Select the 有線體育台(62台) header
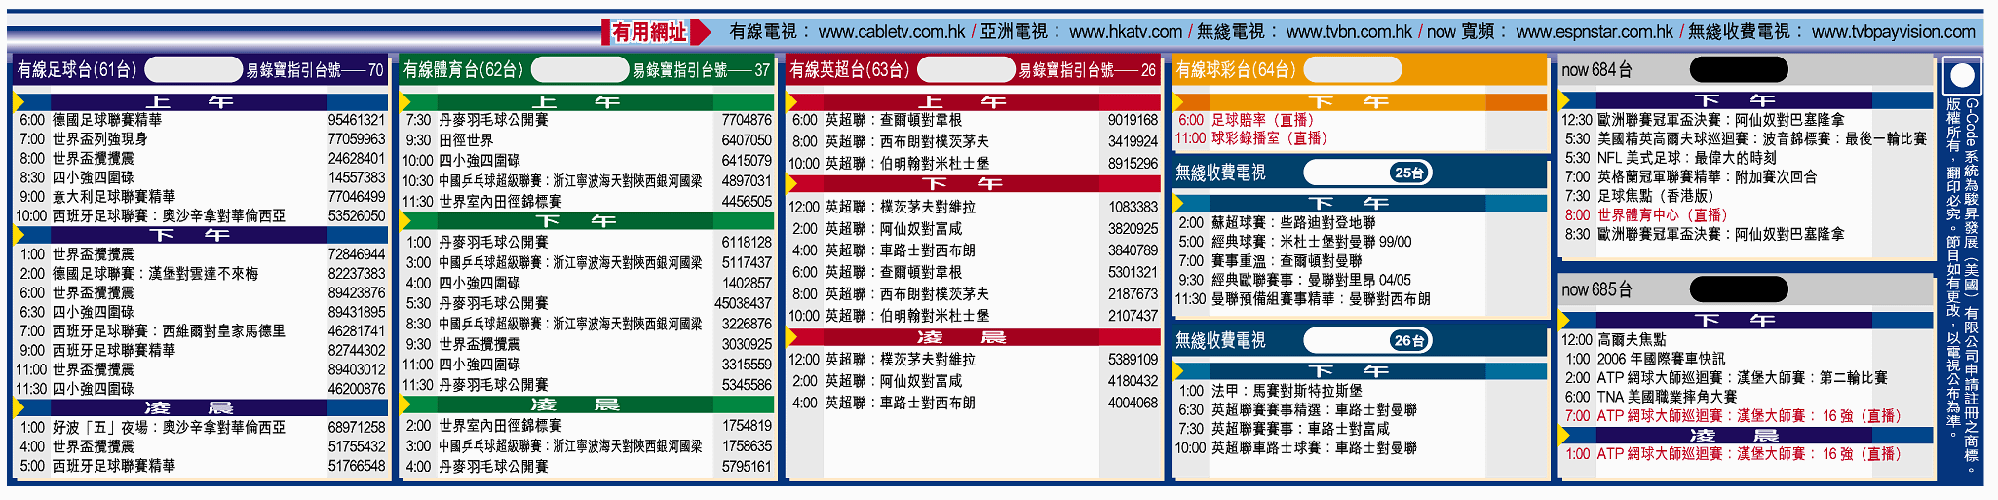1998x500 pixels. (463, 70)
